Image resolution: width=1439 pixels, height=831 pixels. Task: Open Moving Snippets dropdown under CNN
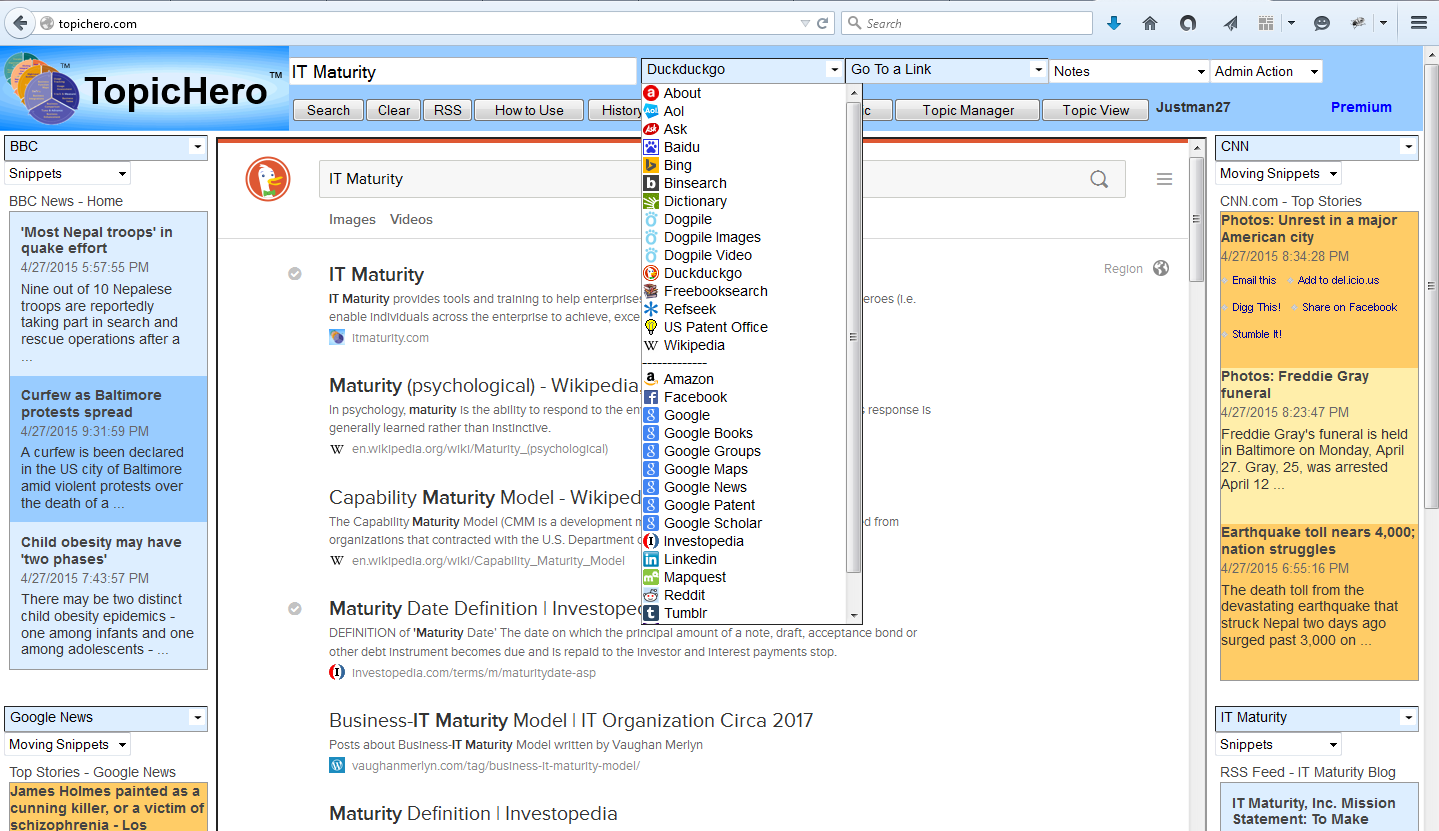click(1279, 174)
